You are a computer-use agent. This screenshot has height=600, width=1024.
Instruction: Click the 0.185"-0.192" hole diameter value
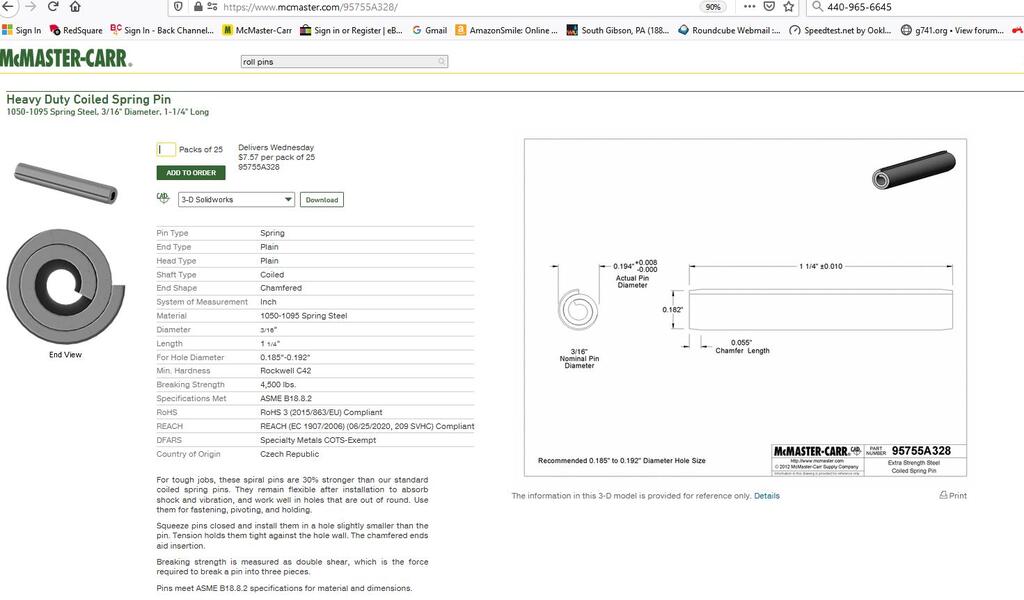coord(285,357)
